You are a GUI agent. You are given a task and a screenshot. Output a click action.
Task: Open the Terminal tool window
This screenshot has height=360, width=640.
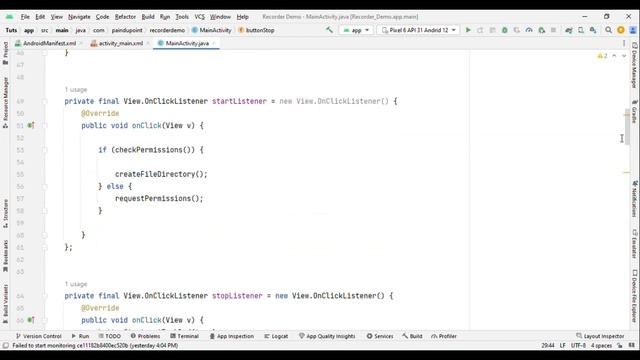pyautogui.click(x=184, y=336)
